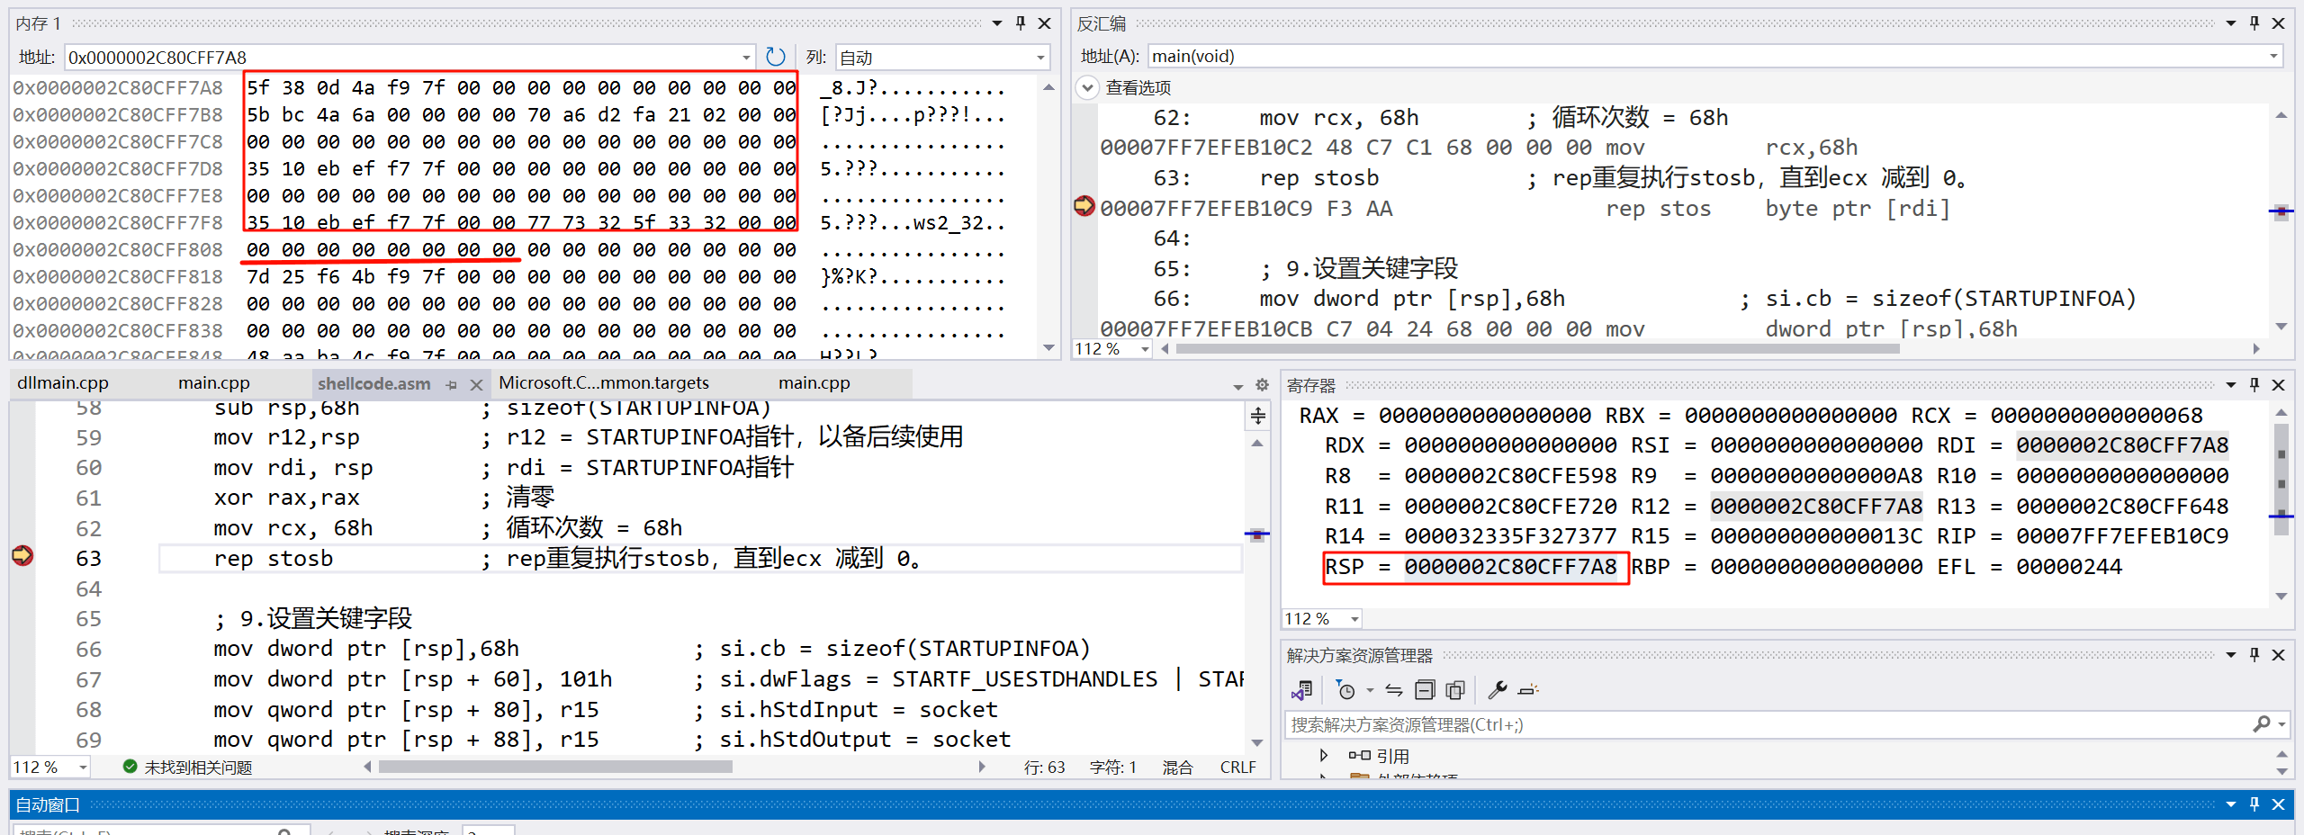Switch views with the Solution Explorer VS icon

click(x=1302, y=690)
